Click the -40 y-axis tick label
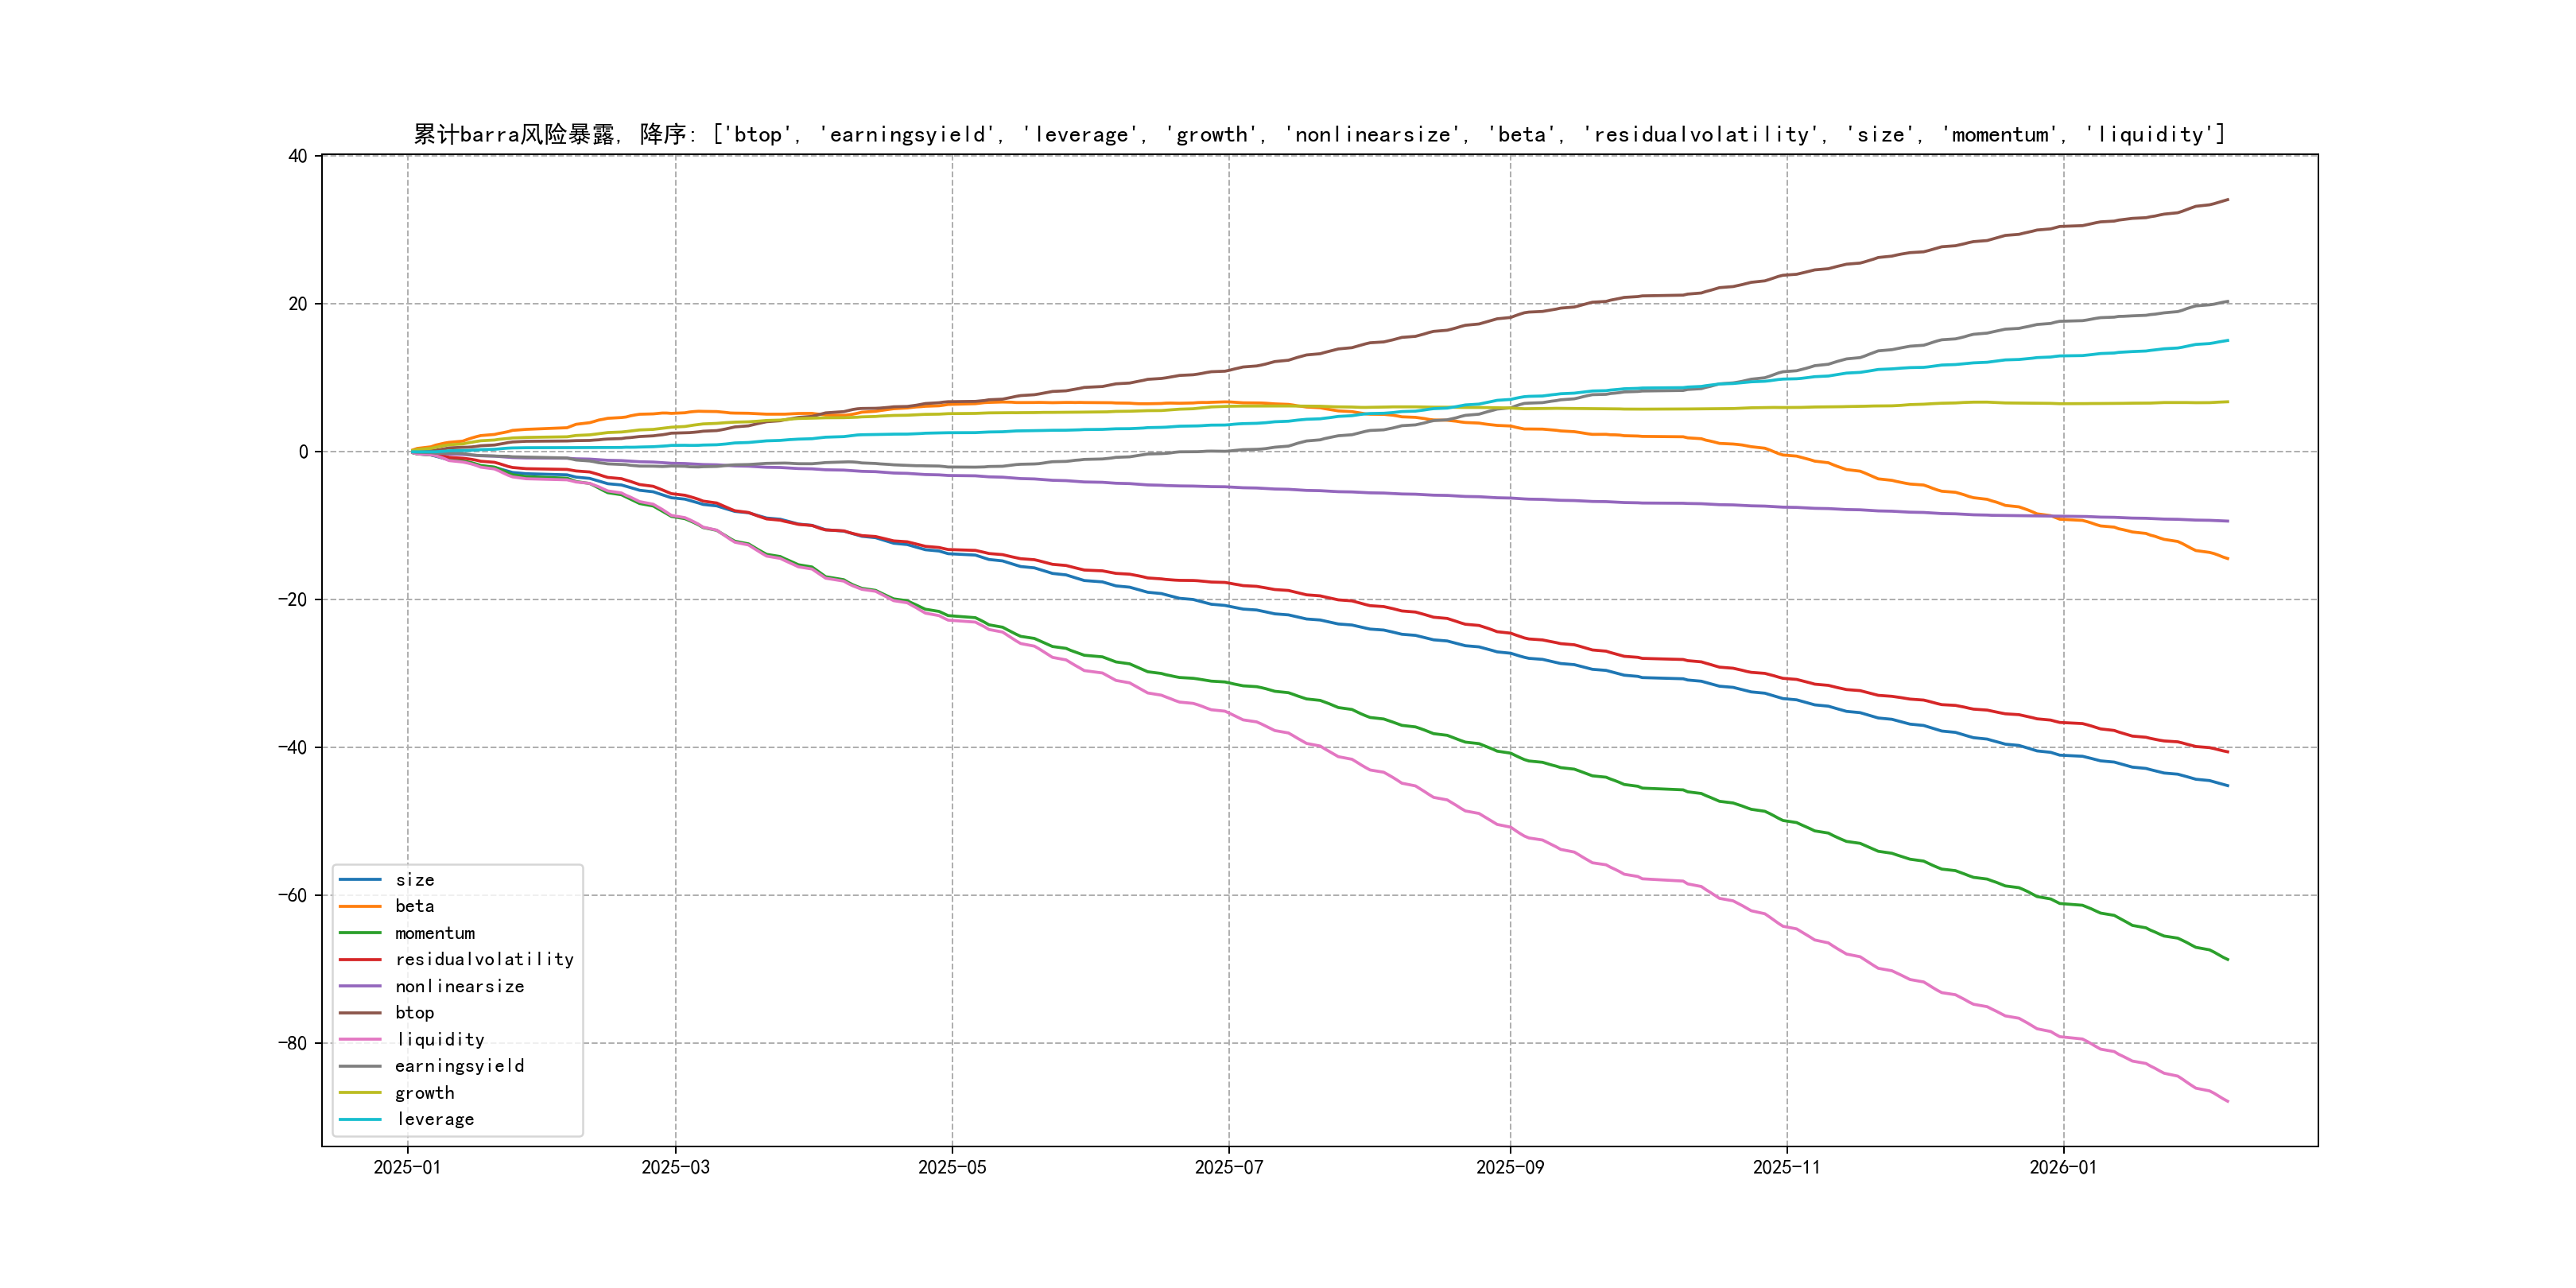Screen dimensions: 2576x1288 point(293,747)
